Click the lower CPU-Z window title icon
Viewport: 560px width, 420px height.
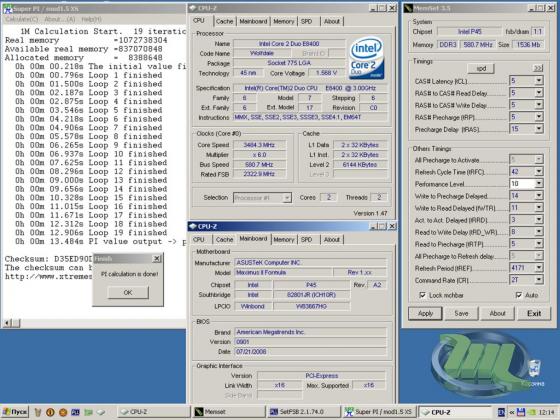(192, 226)
